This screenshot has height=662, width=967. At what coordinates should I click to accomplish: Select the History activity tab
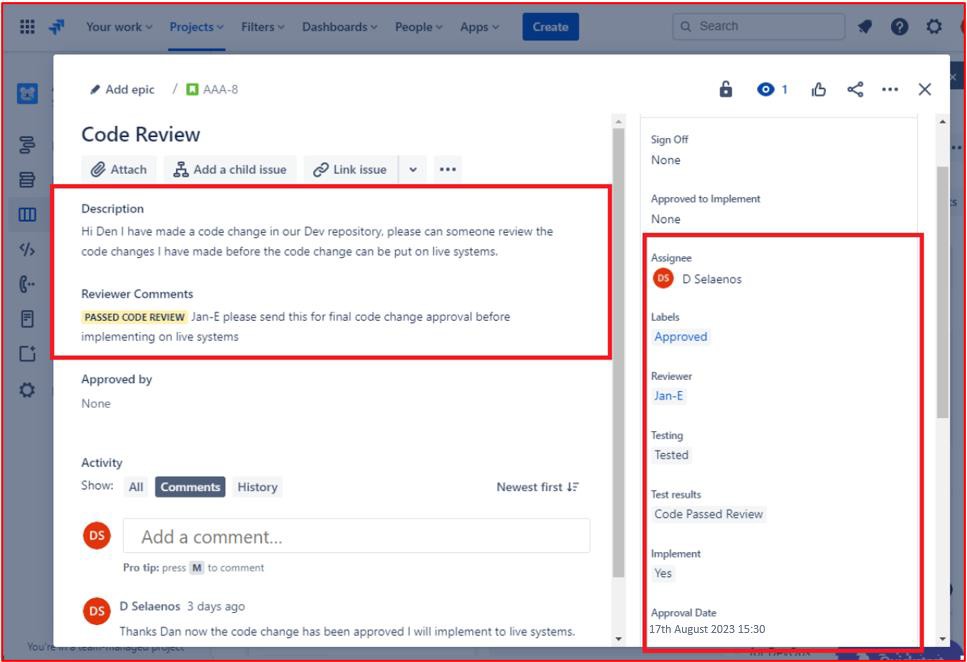click(x=257, y=487)
